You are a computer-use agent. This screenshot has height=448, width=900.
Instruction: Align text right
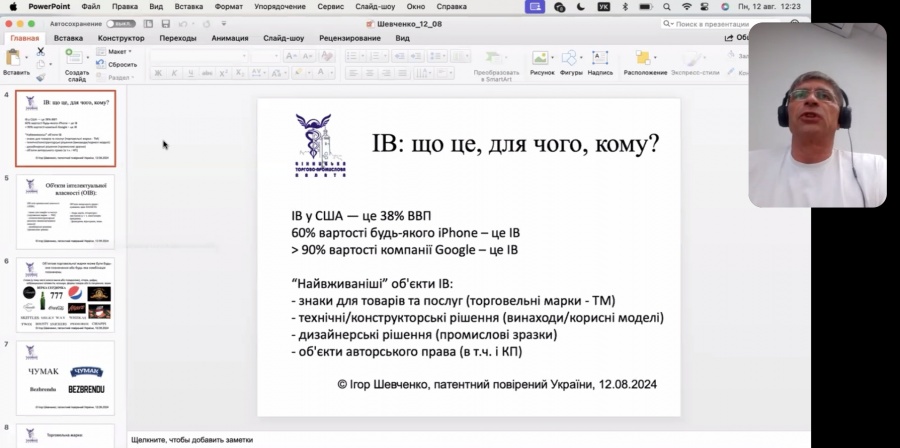(386, 73)
